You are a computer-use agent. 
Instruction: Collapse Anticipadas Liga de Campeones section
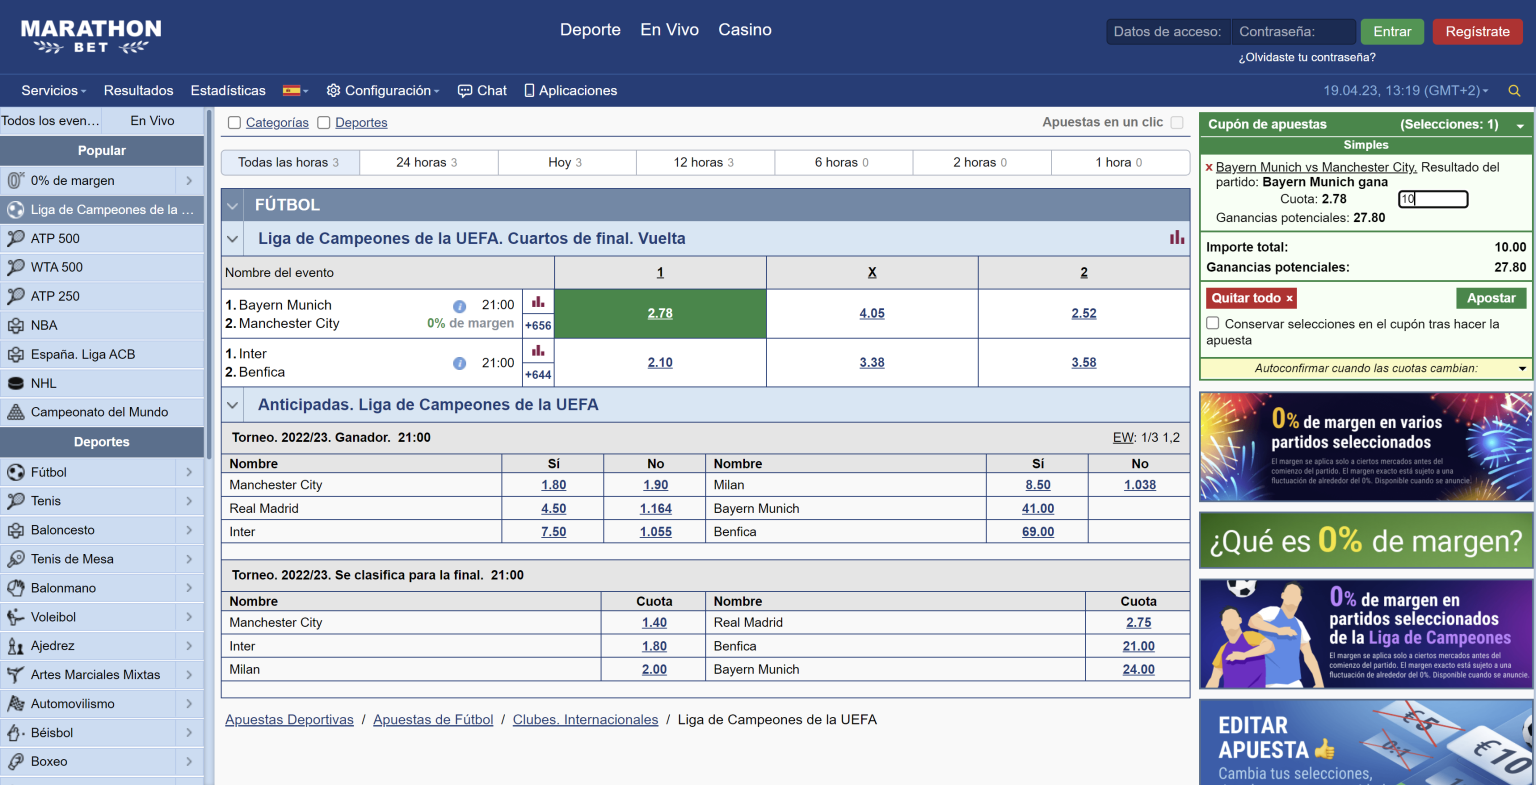pyautogui.click(x=233, y=405)
